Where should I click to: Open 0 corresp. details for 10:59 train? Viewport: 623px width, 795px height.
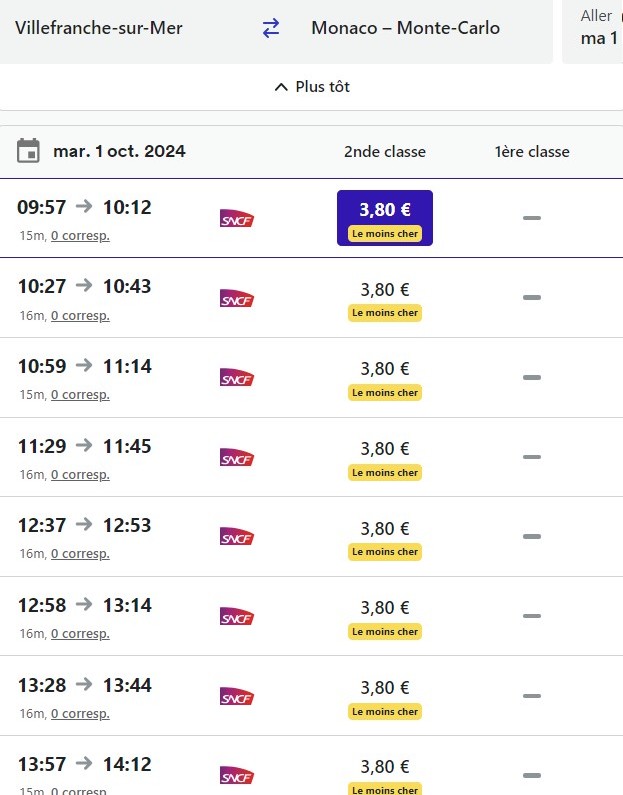(80, 395)
